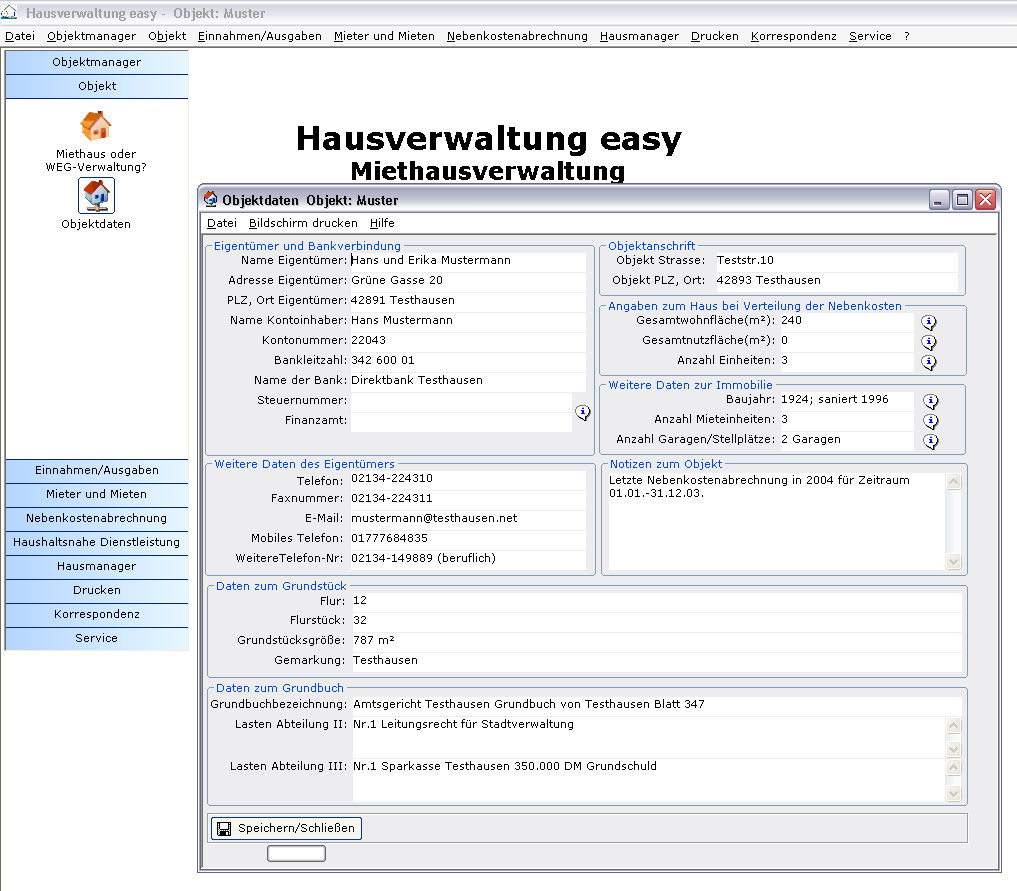Open the Hausmanager menu

coord(639,36)
